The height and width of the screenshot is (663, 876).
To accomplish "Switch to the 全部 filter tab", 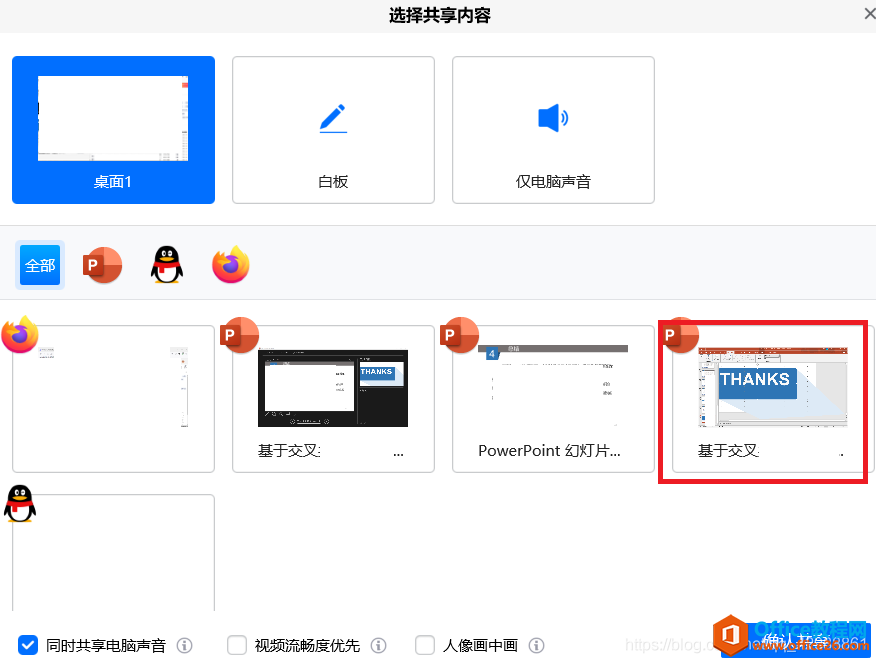I will (40, 264).
